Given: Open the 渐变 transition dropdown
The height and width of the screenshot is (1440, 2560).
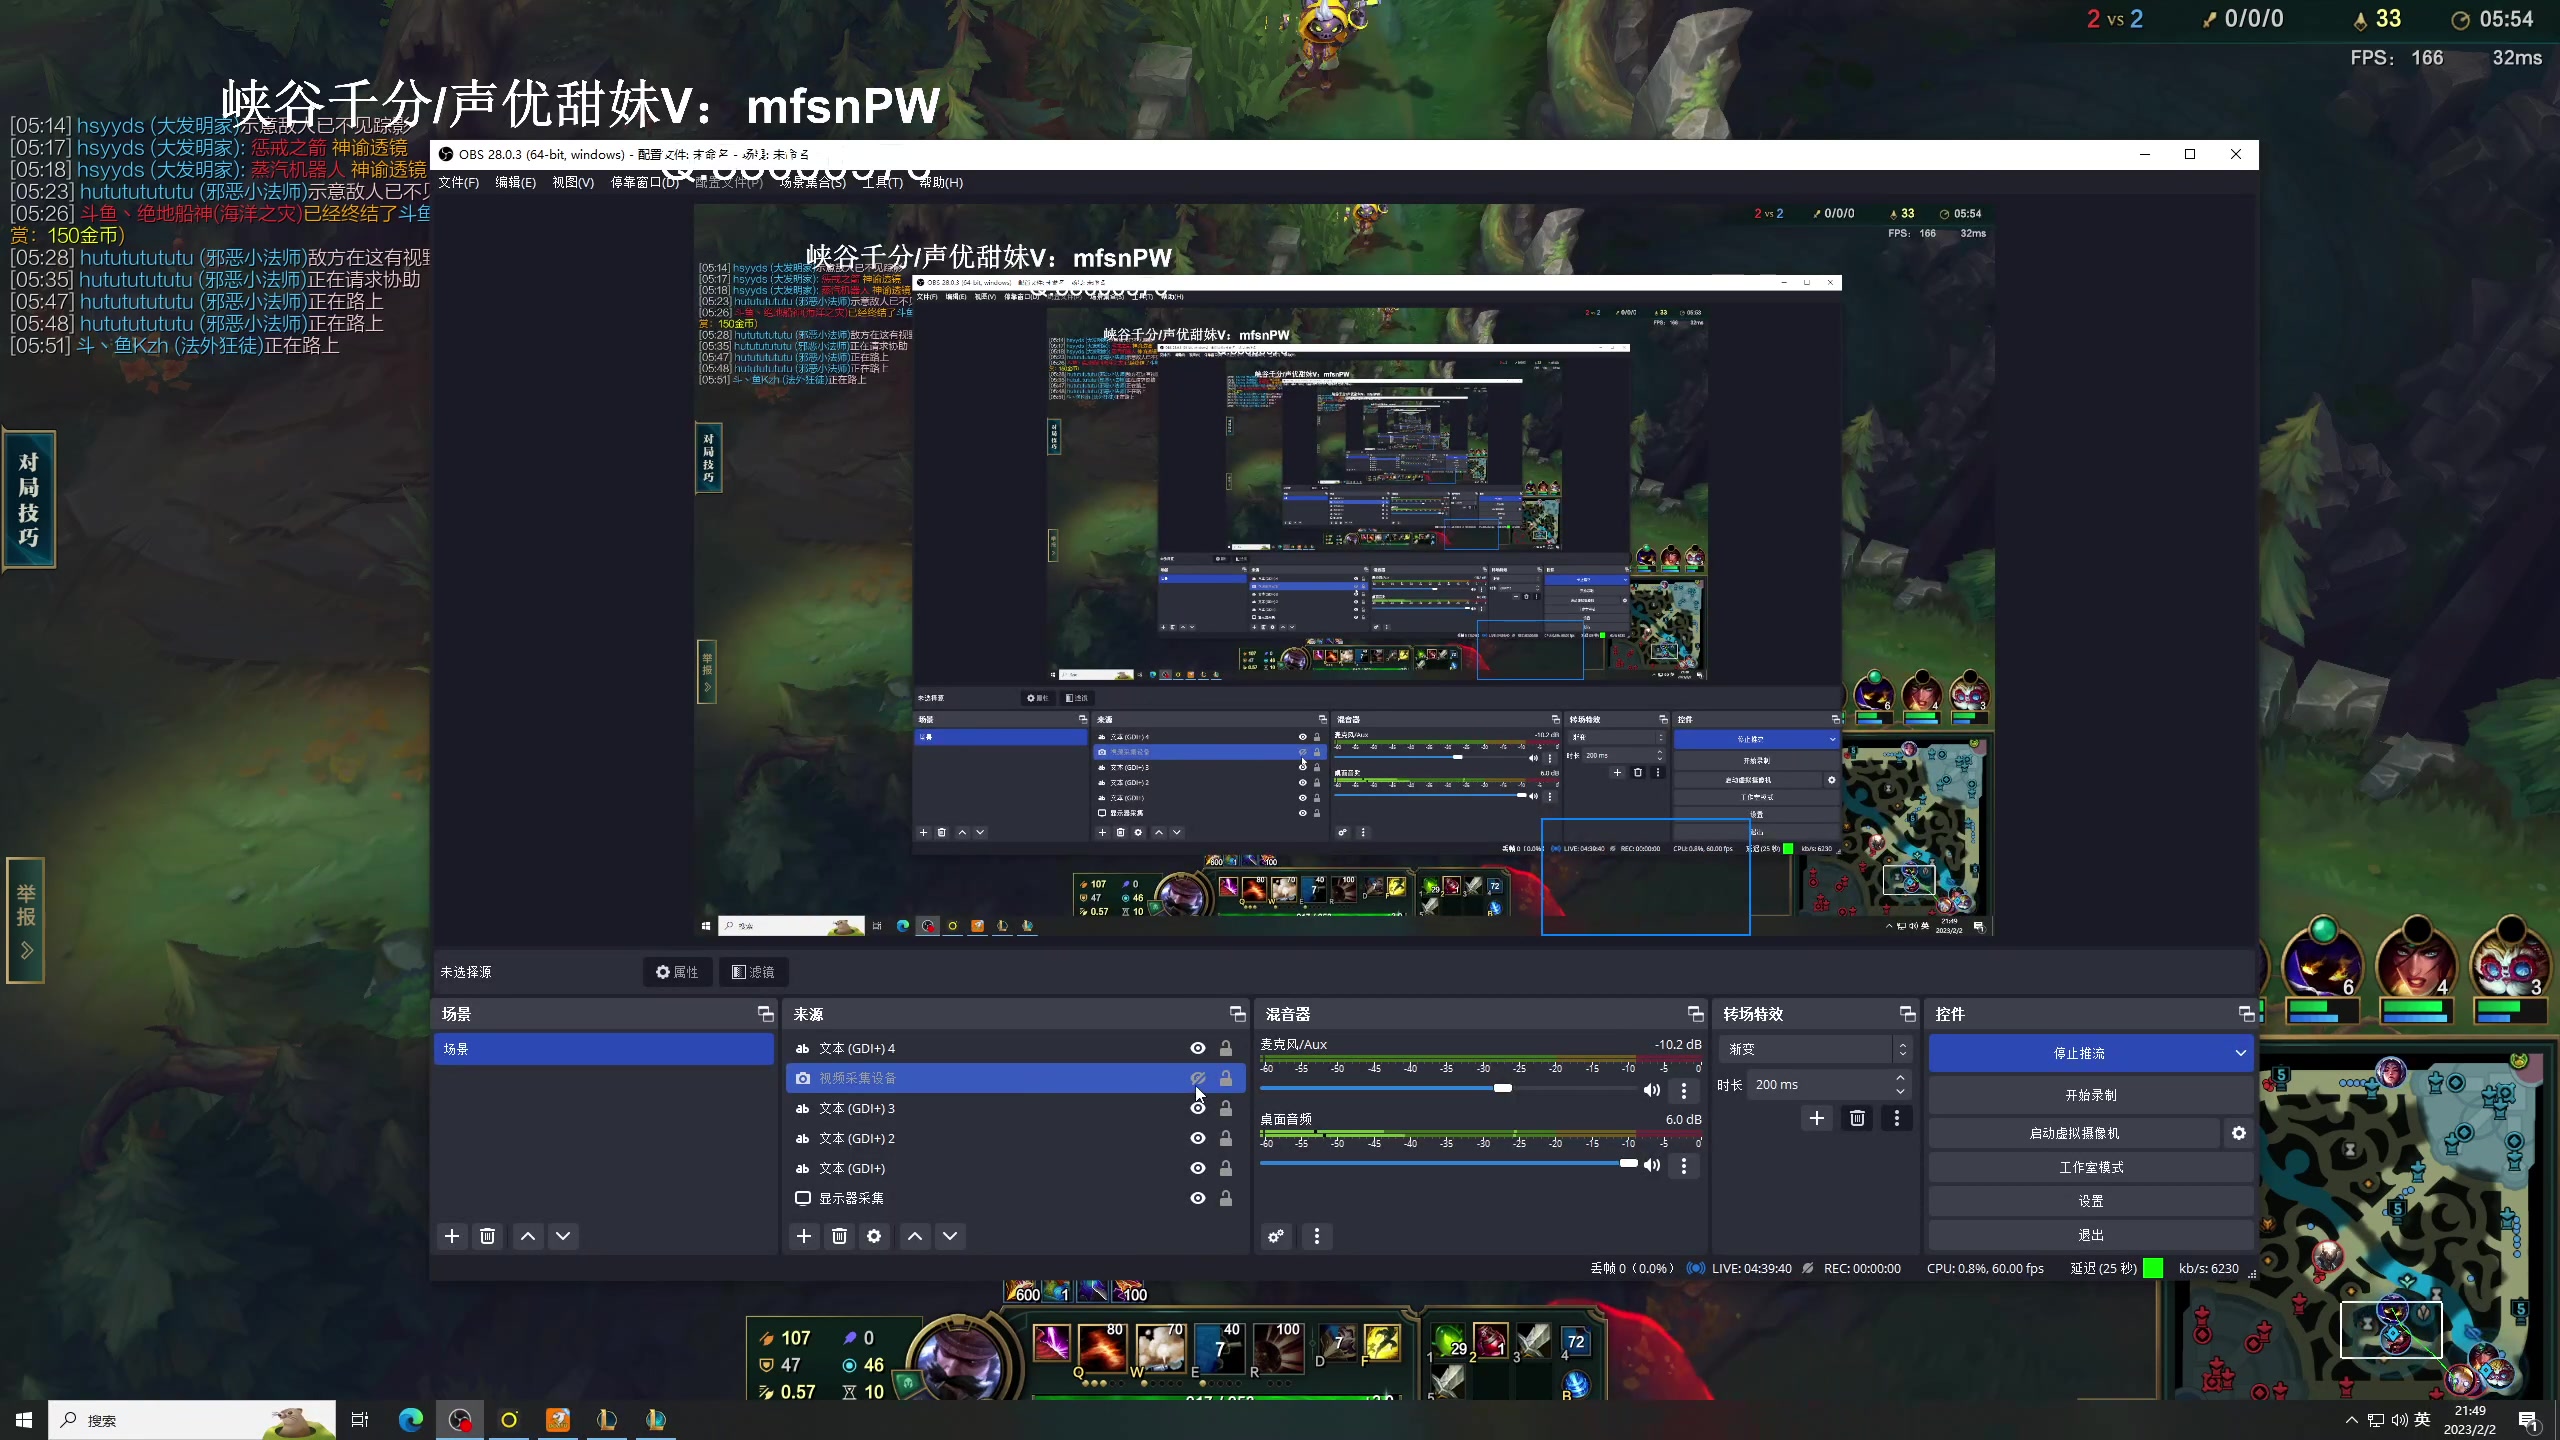Looking at the screenshot, I should [1815, 1049].
